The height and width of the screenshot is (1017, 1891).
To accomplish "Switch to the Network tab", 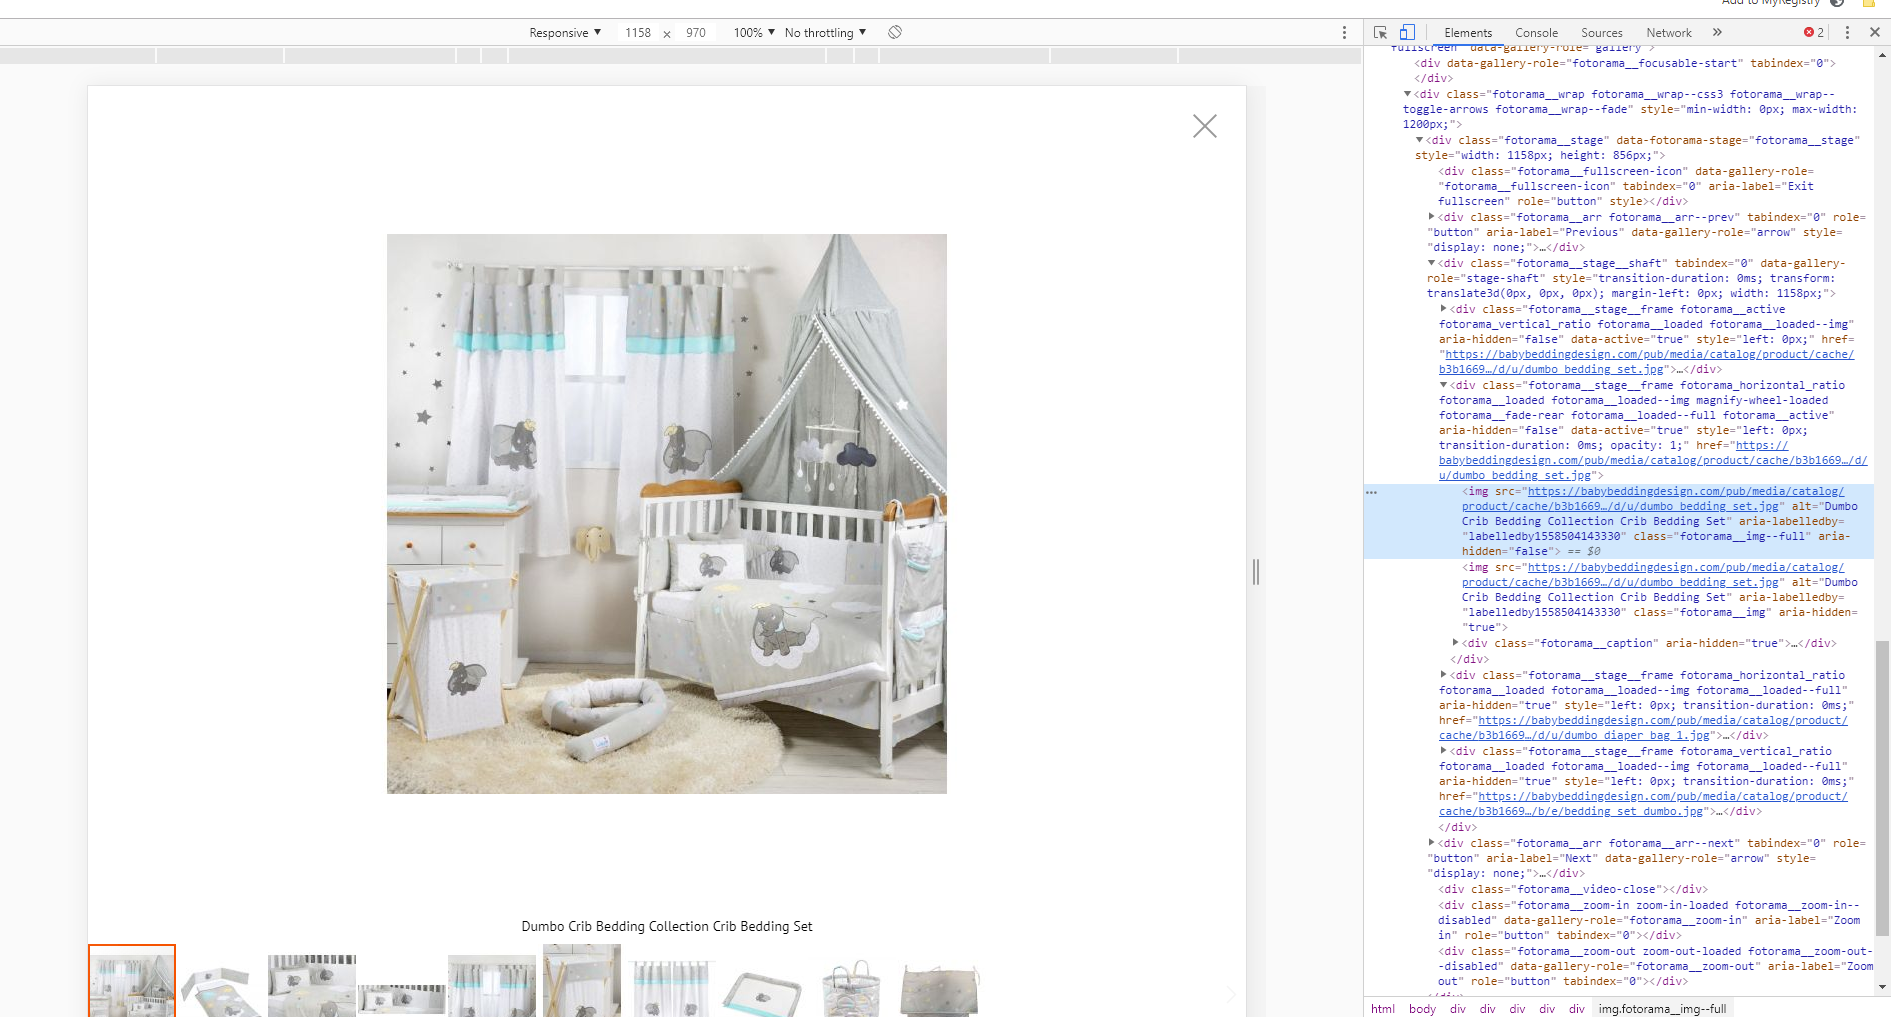I will (x=1668, y=32).
